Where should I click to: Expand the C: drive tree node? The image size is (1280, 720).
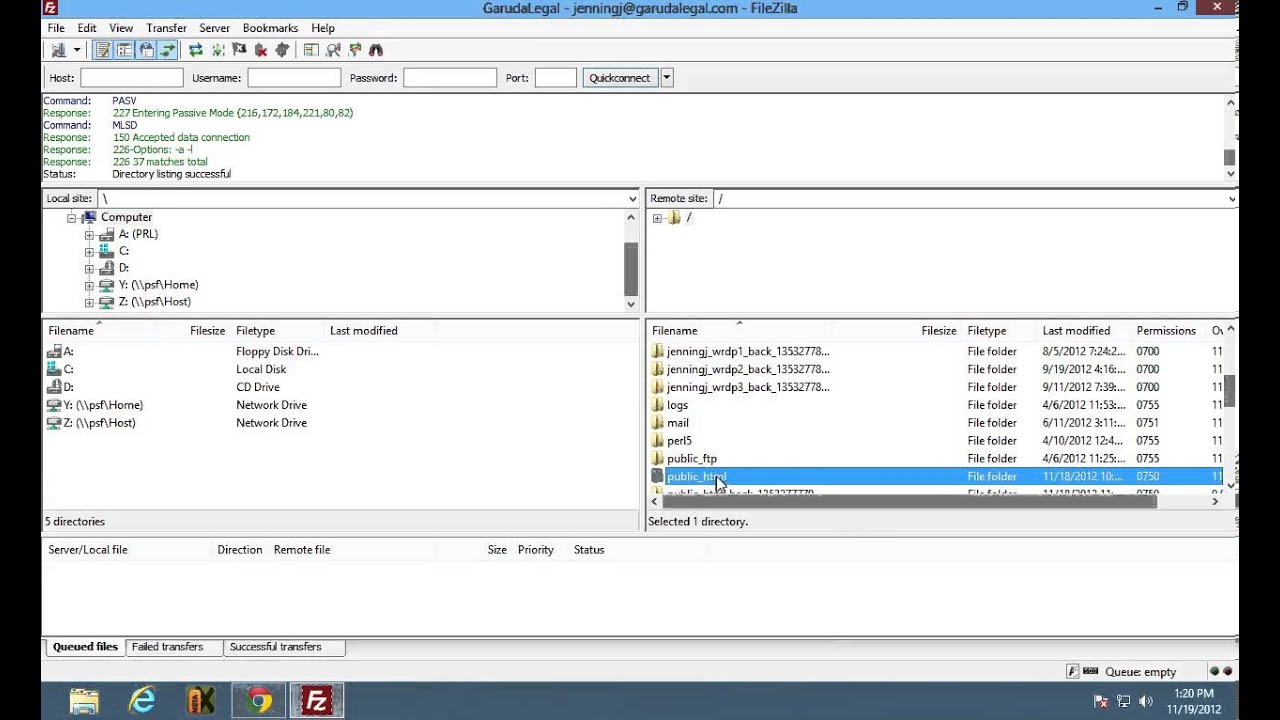89,252
